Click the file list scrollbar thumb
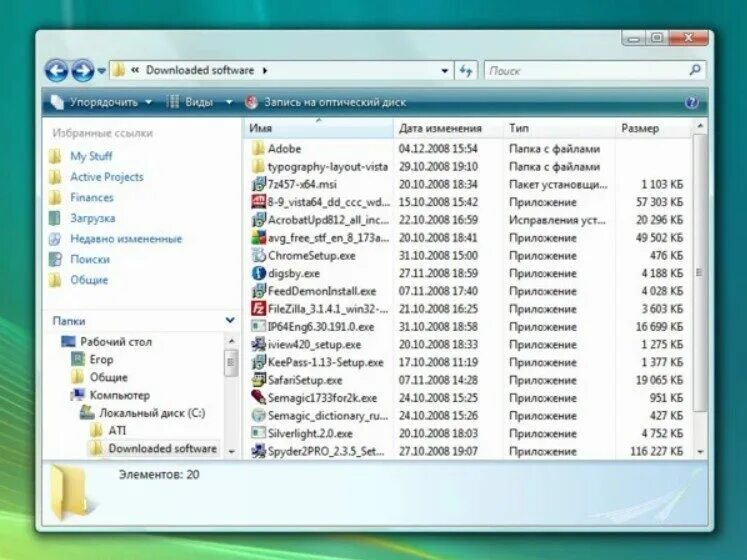The height and width of the screenshot is (560, 747). tap(699, 272)
